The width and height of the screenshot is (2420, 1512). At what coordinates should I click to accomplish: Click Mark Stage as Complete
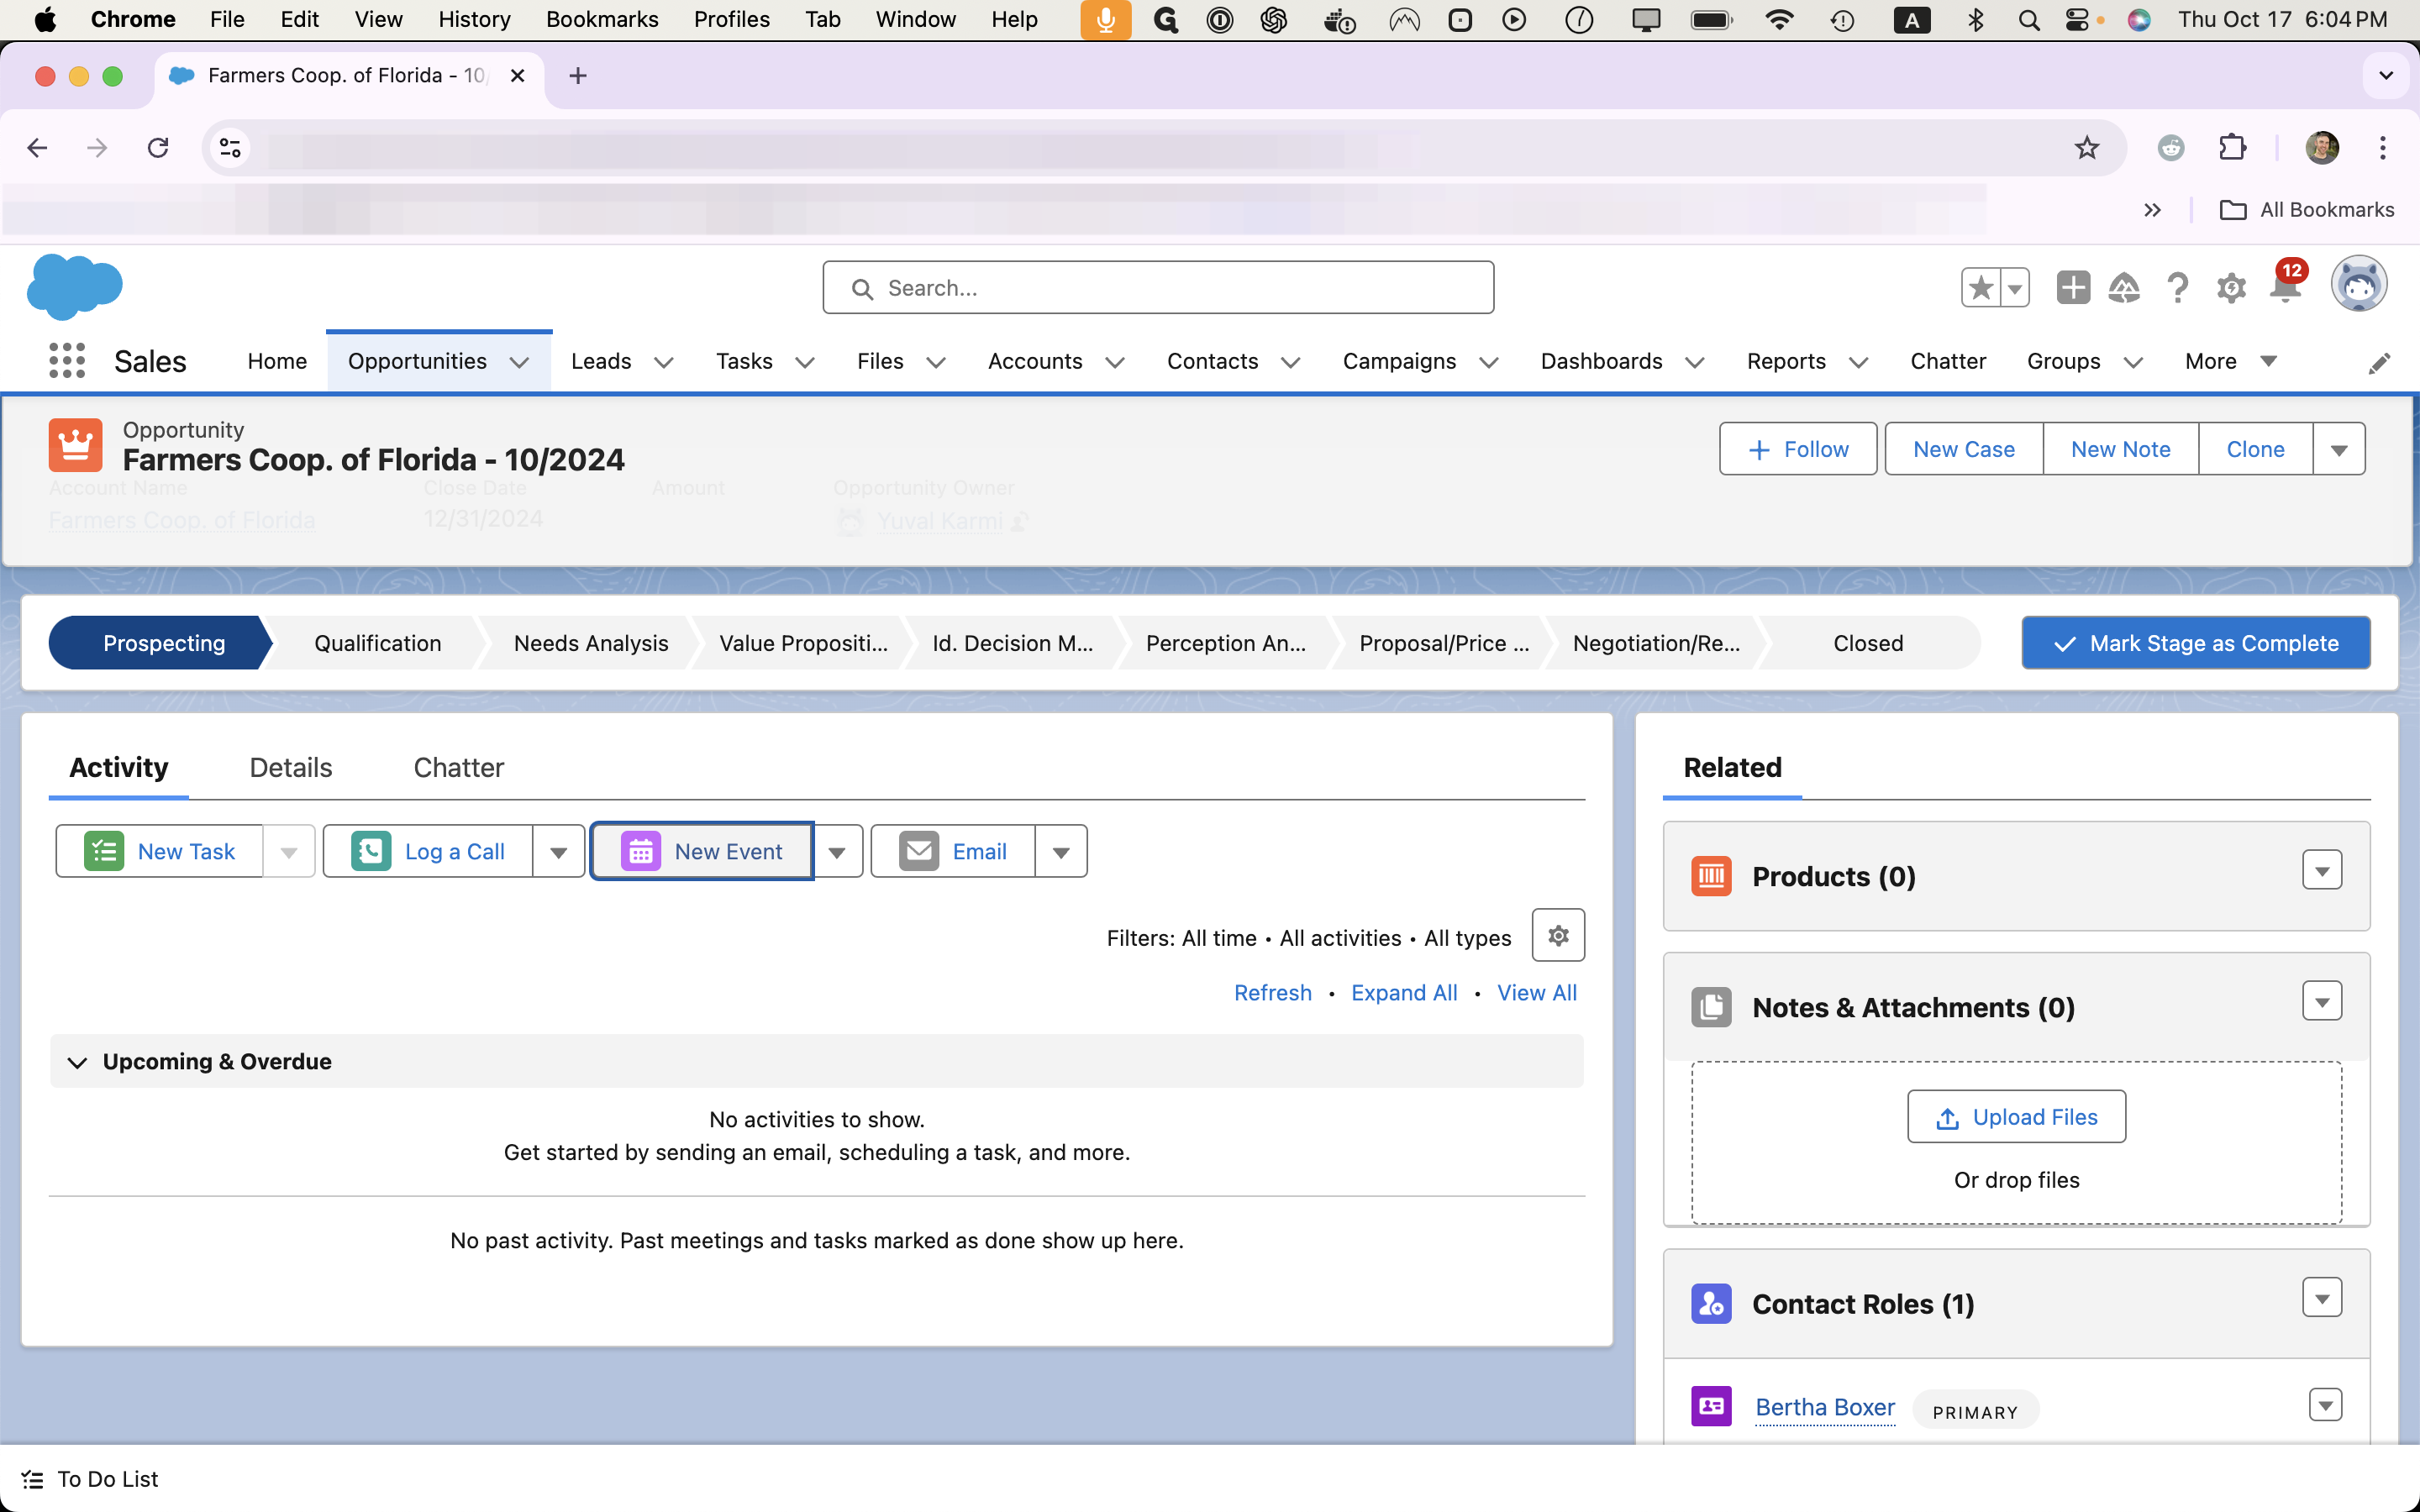(x=2195, y=643)
